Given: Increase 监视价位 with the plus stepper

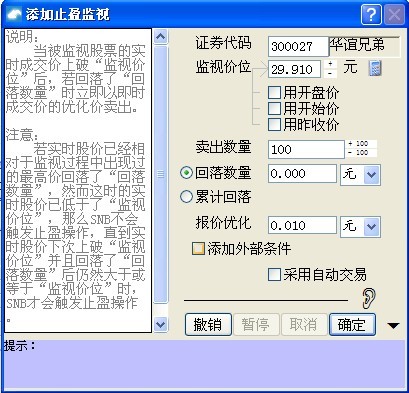Looking at the screenshot, I should (330, 64).
